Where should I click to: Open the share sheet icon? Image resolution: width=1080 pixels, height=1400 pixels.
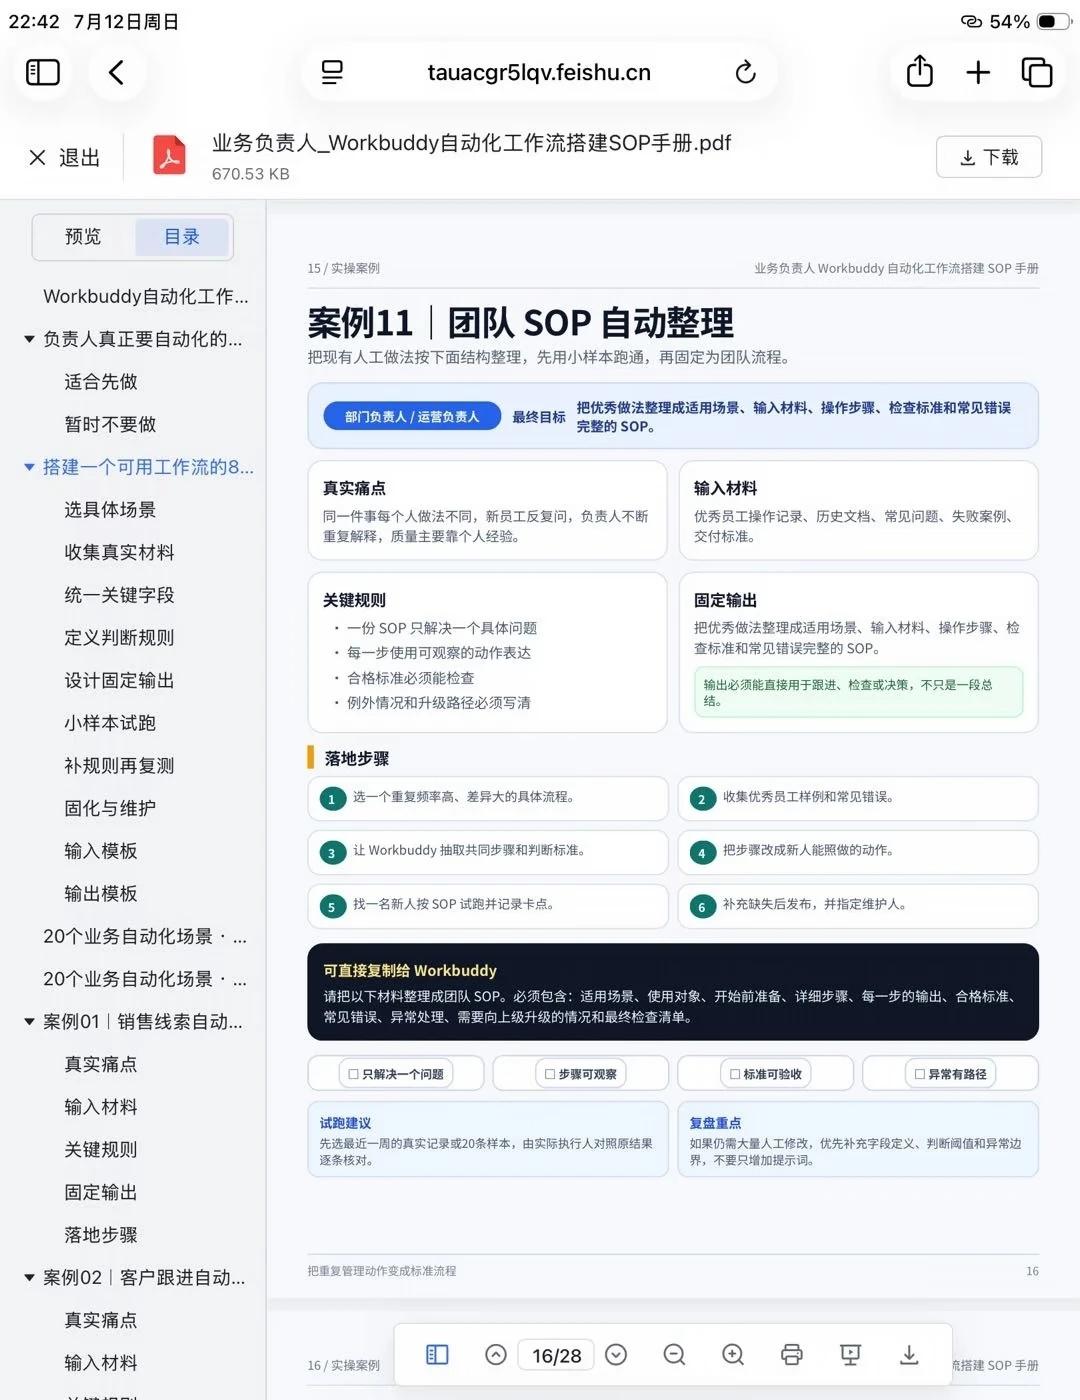(920, 71)
